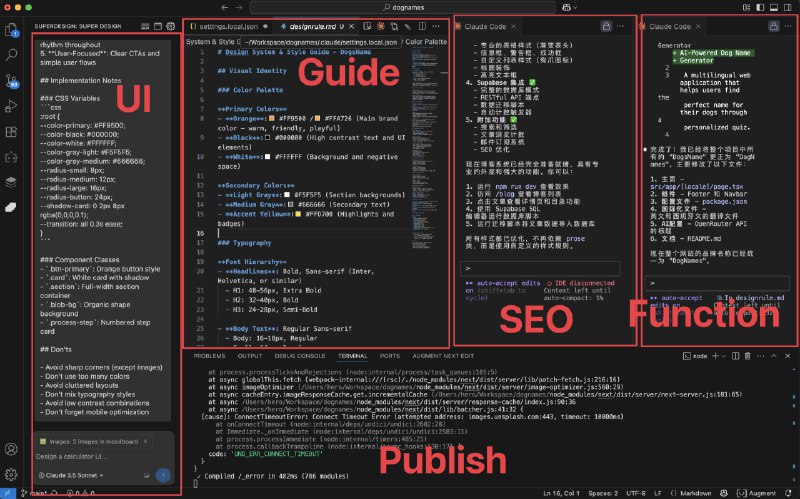
Task: Select the active SuperDesign icon in activity bar
Action: pos(11,207)
